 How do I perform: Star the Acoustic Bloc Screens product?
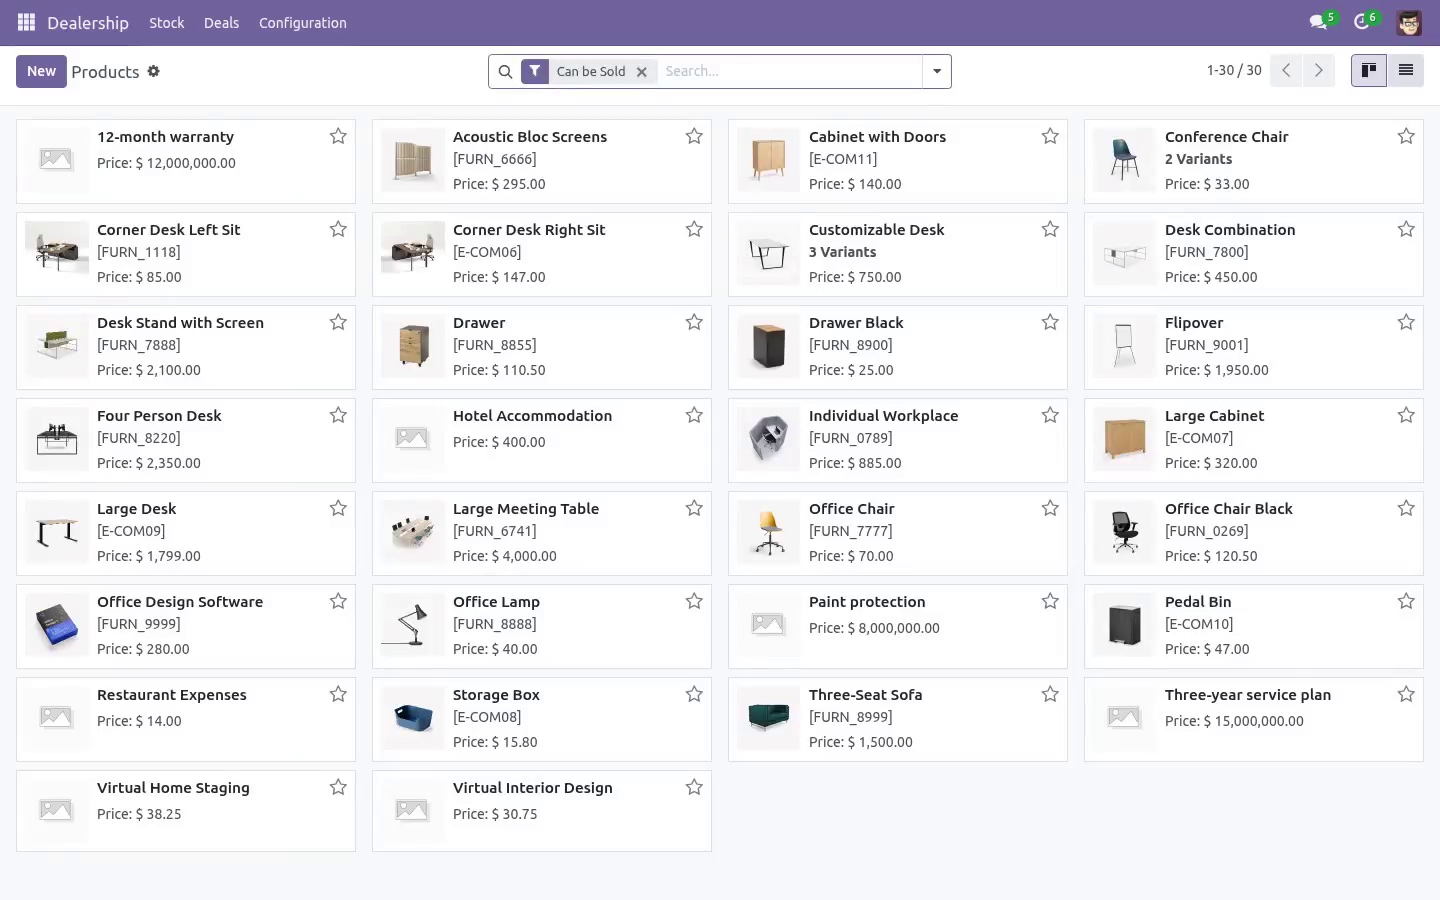coord(694,136)
